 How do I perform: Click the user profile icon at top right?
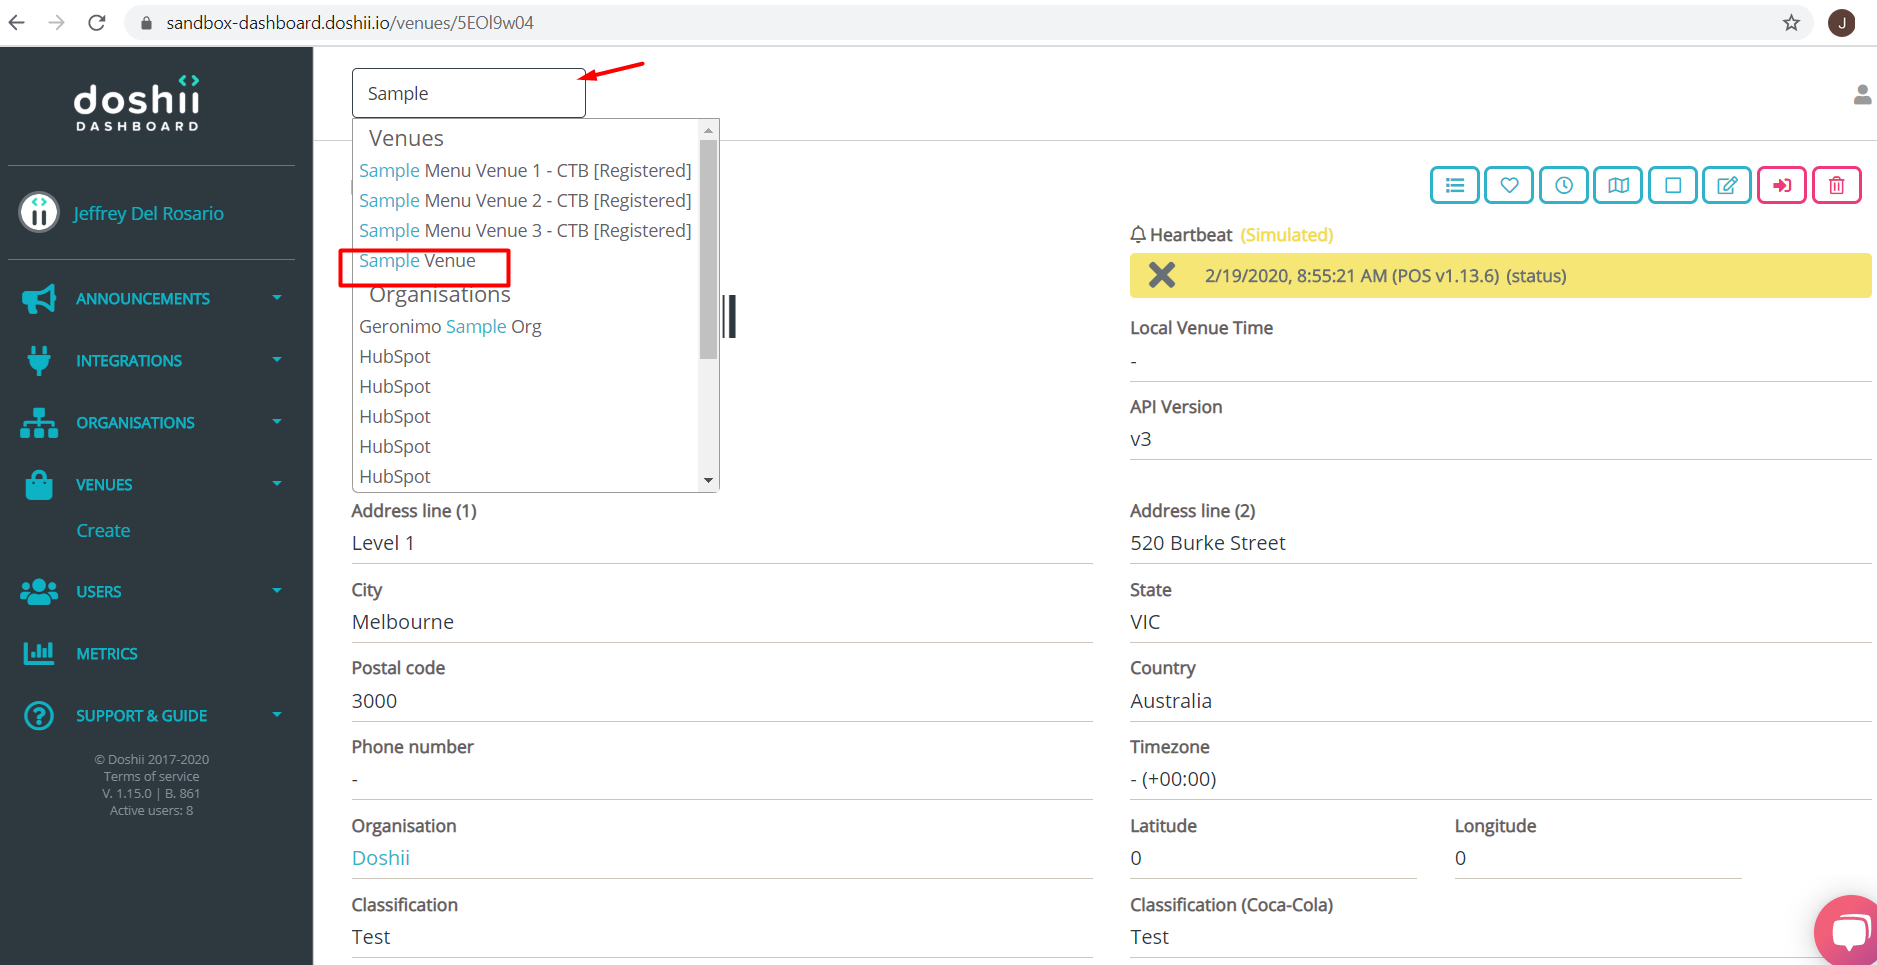[x=1862, y=94]
